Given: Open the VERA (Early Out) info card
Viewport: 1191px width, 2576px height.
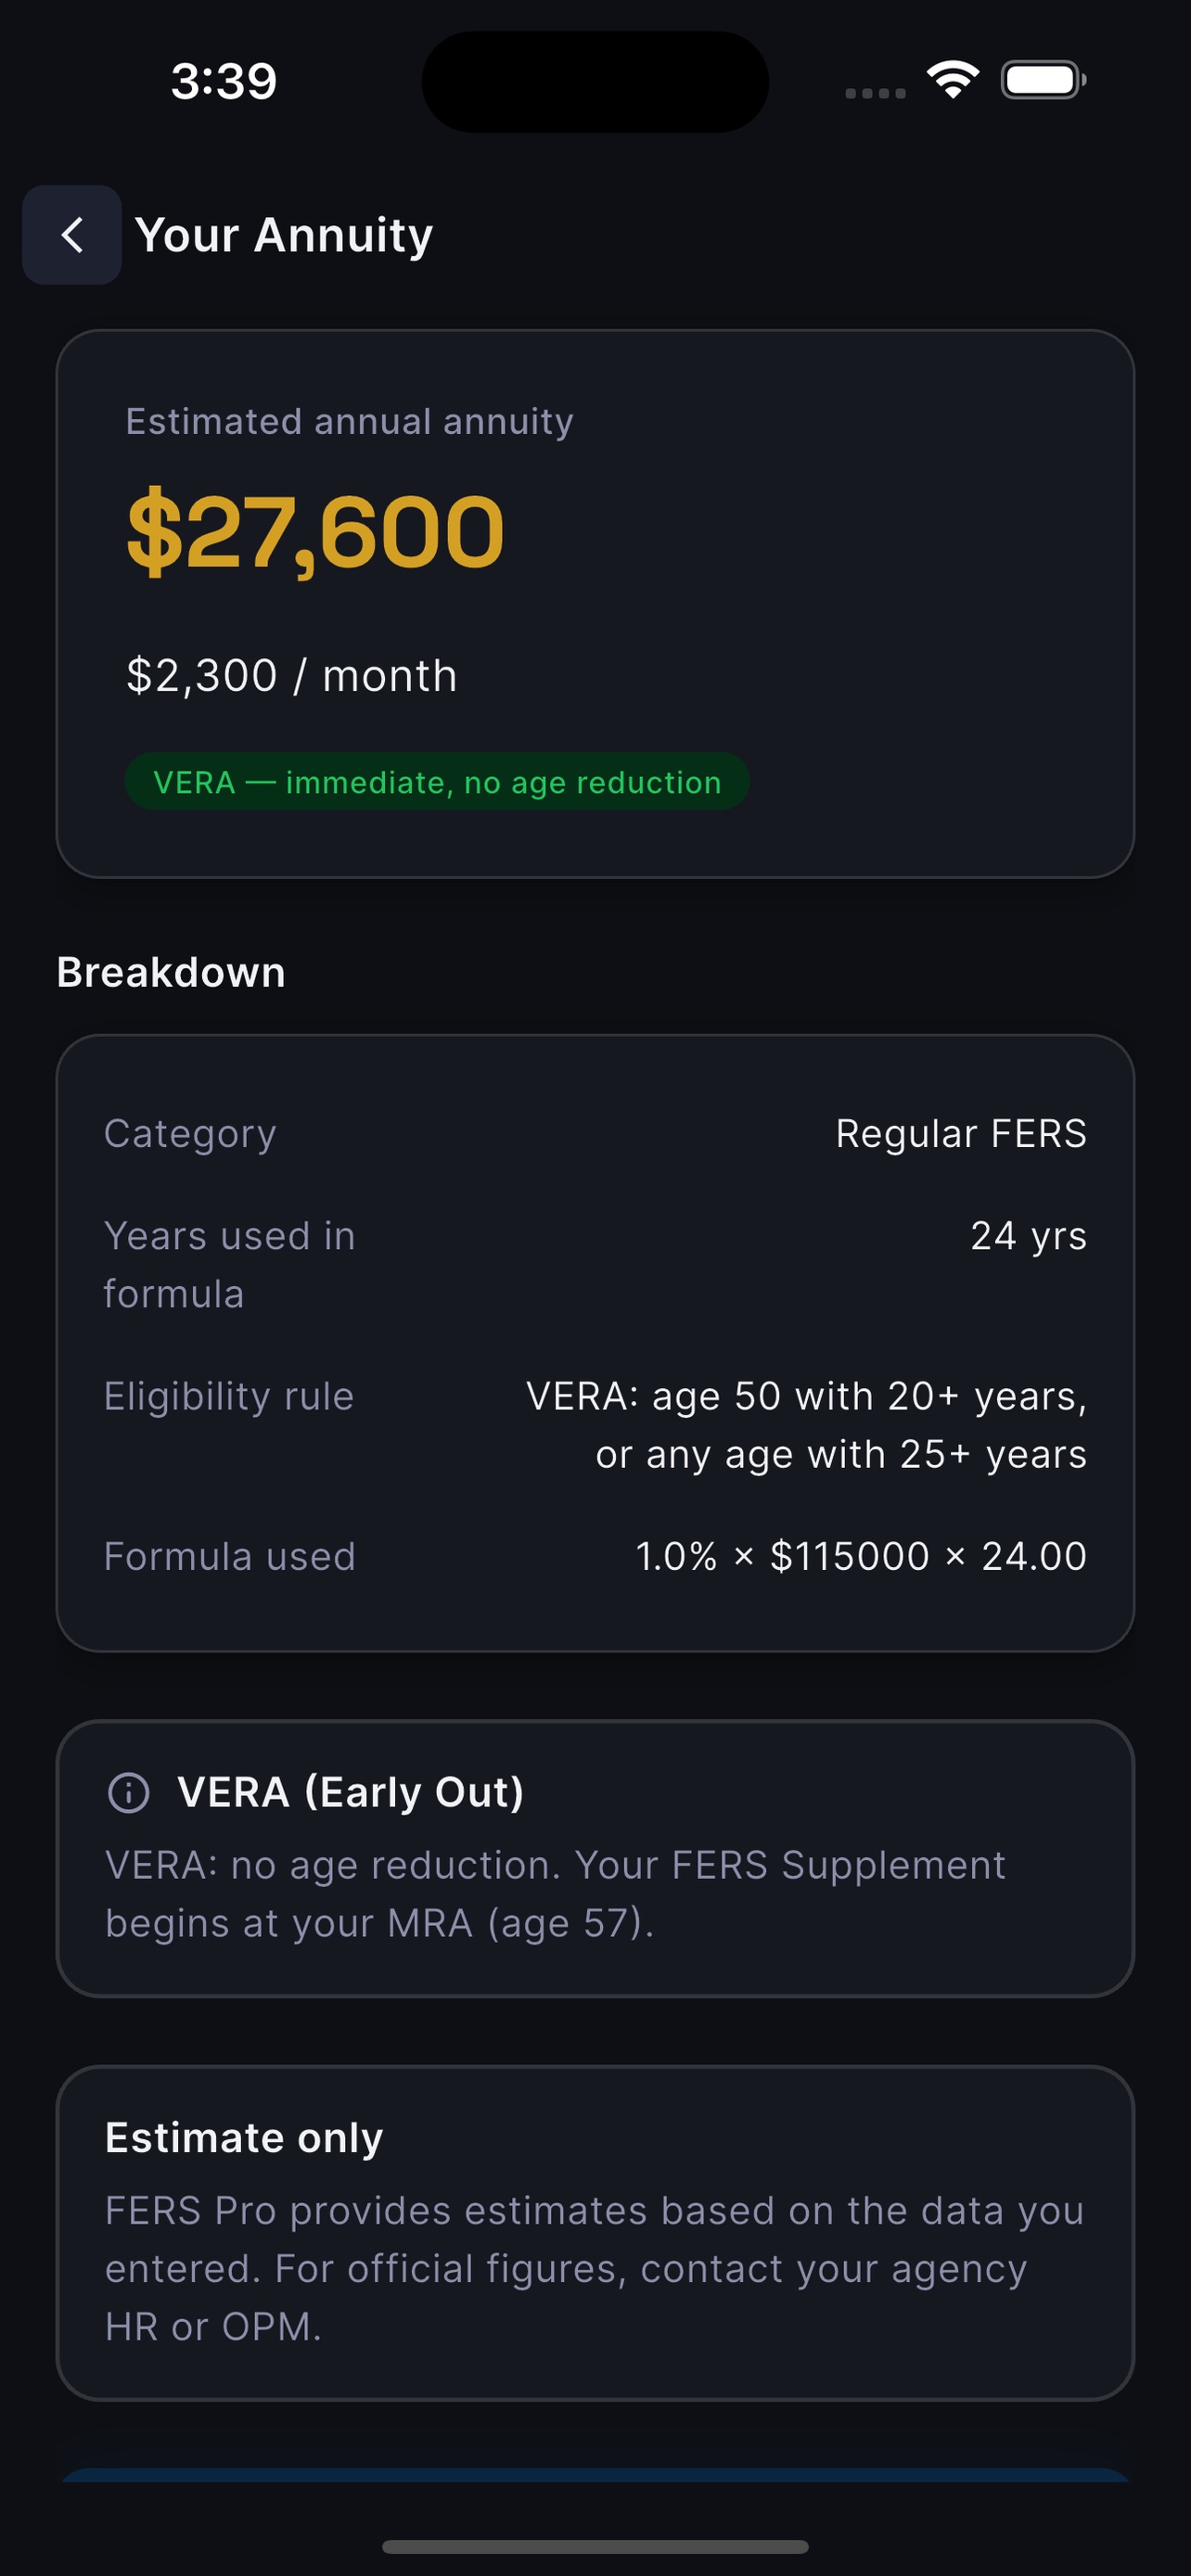Looking at the screenshot, I should click(595, 1858).
